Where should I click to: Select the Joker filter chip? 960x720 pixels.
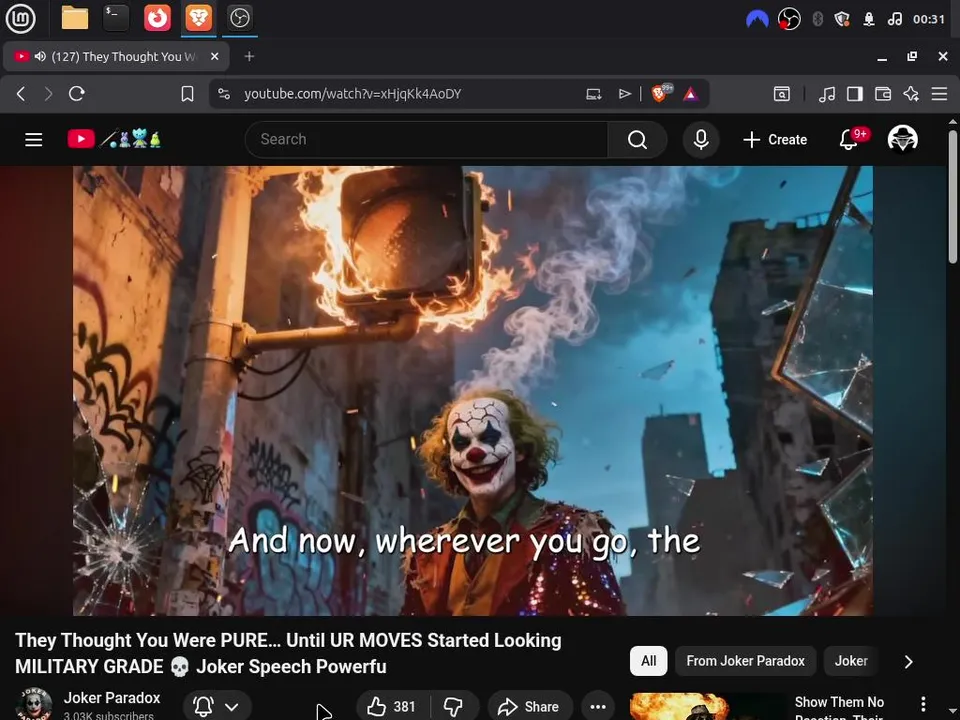point(851,661)
